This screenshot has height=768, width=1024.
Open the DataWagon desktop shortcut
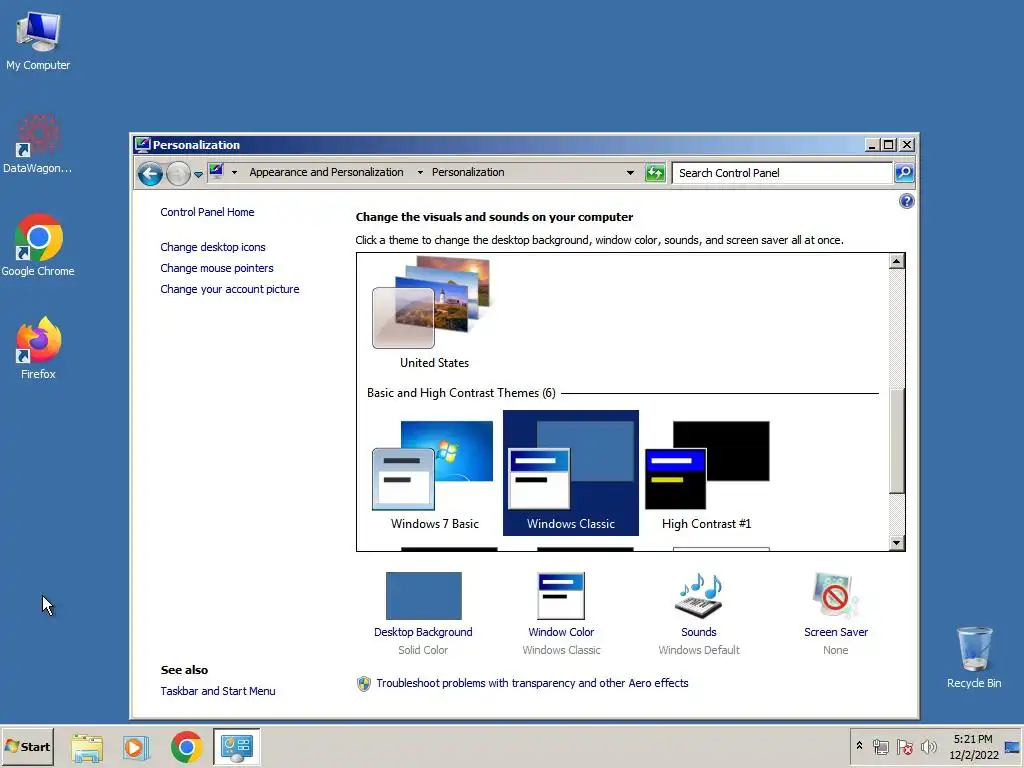coord(37,144)
